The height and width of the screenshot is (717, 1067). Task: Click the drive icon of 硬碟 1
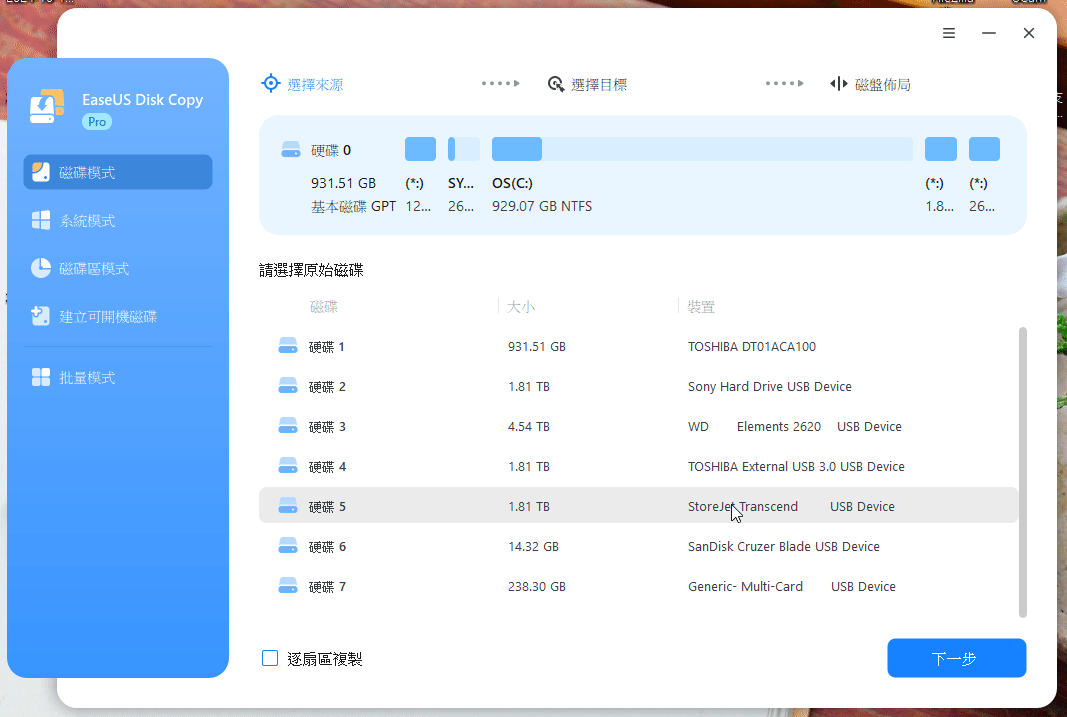pyautogui.click(x=288, y=346)
